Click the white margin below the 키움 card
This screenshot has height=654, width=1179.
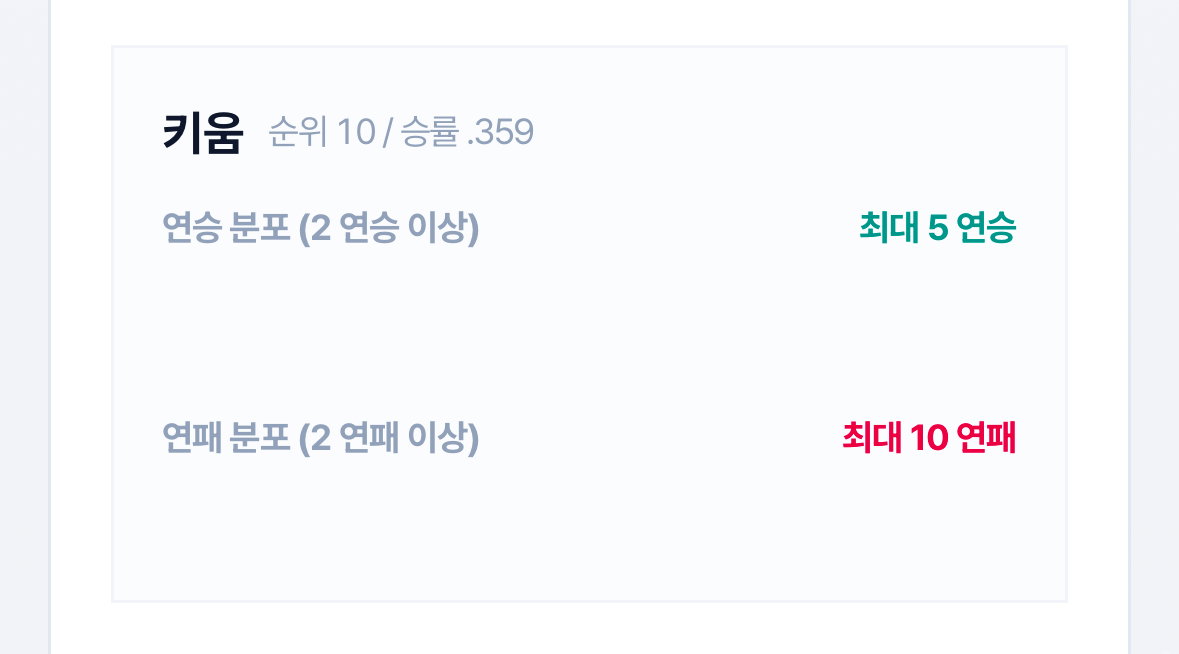[589, 628]
